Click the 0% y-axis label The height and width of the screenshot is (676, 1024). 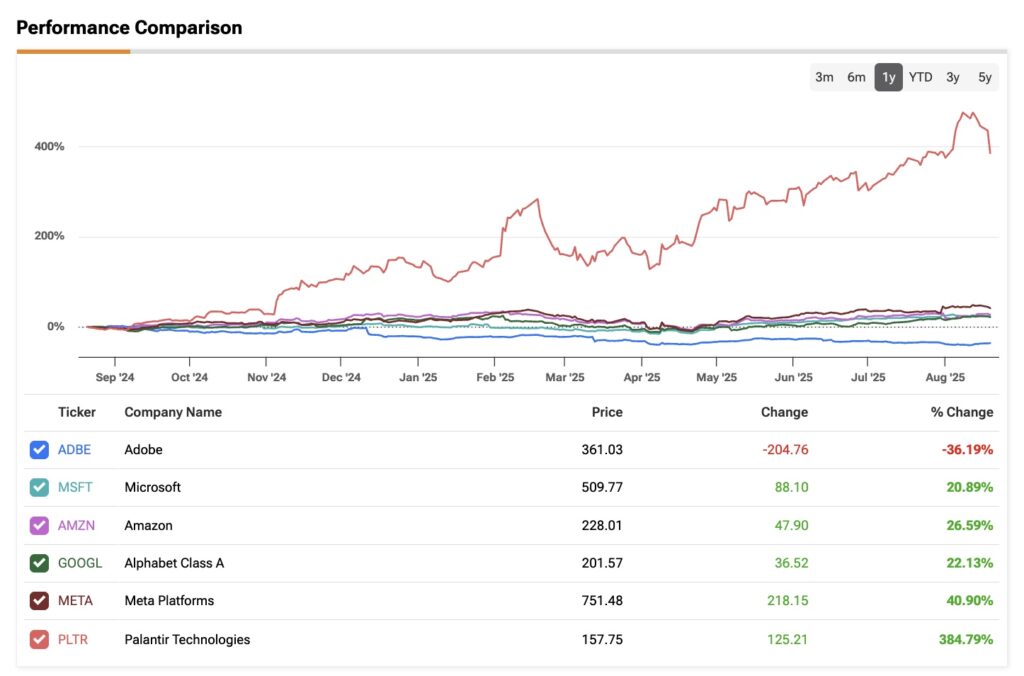click(x=56, y=327)
